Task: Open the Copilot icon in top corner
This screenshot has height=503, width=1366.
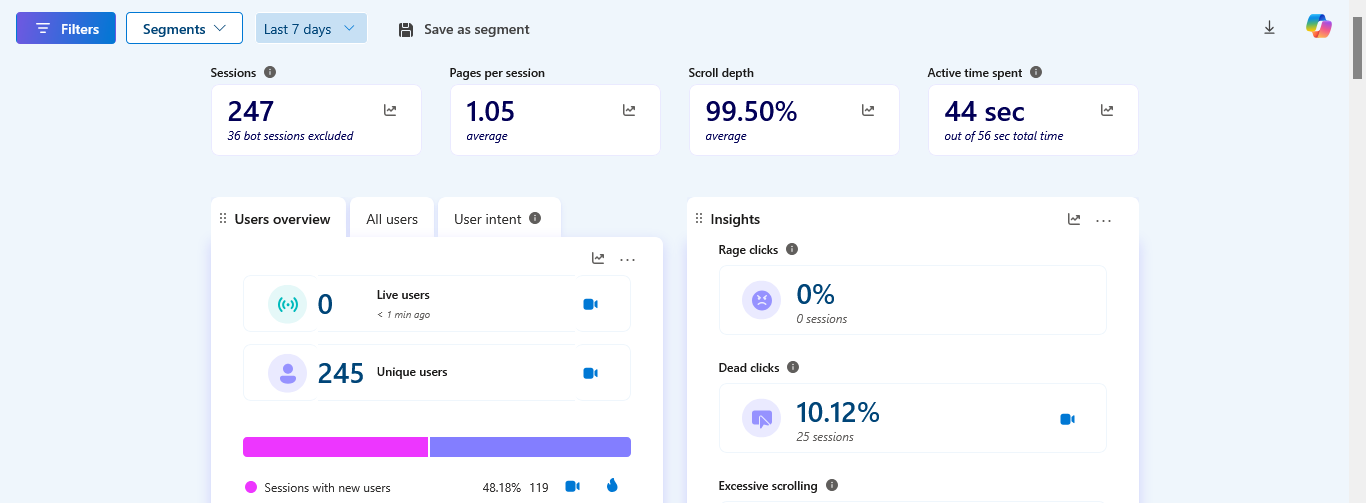Action: point(1319,27)
